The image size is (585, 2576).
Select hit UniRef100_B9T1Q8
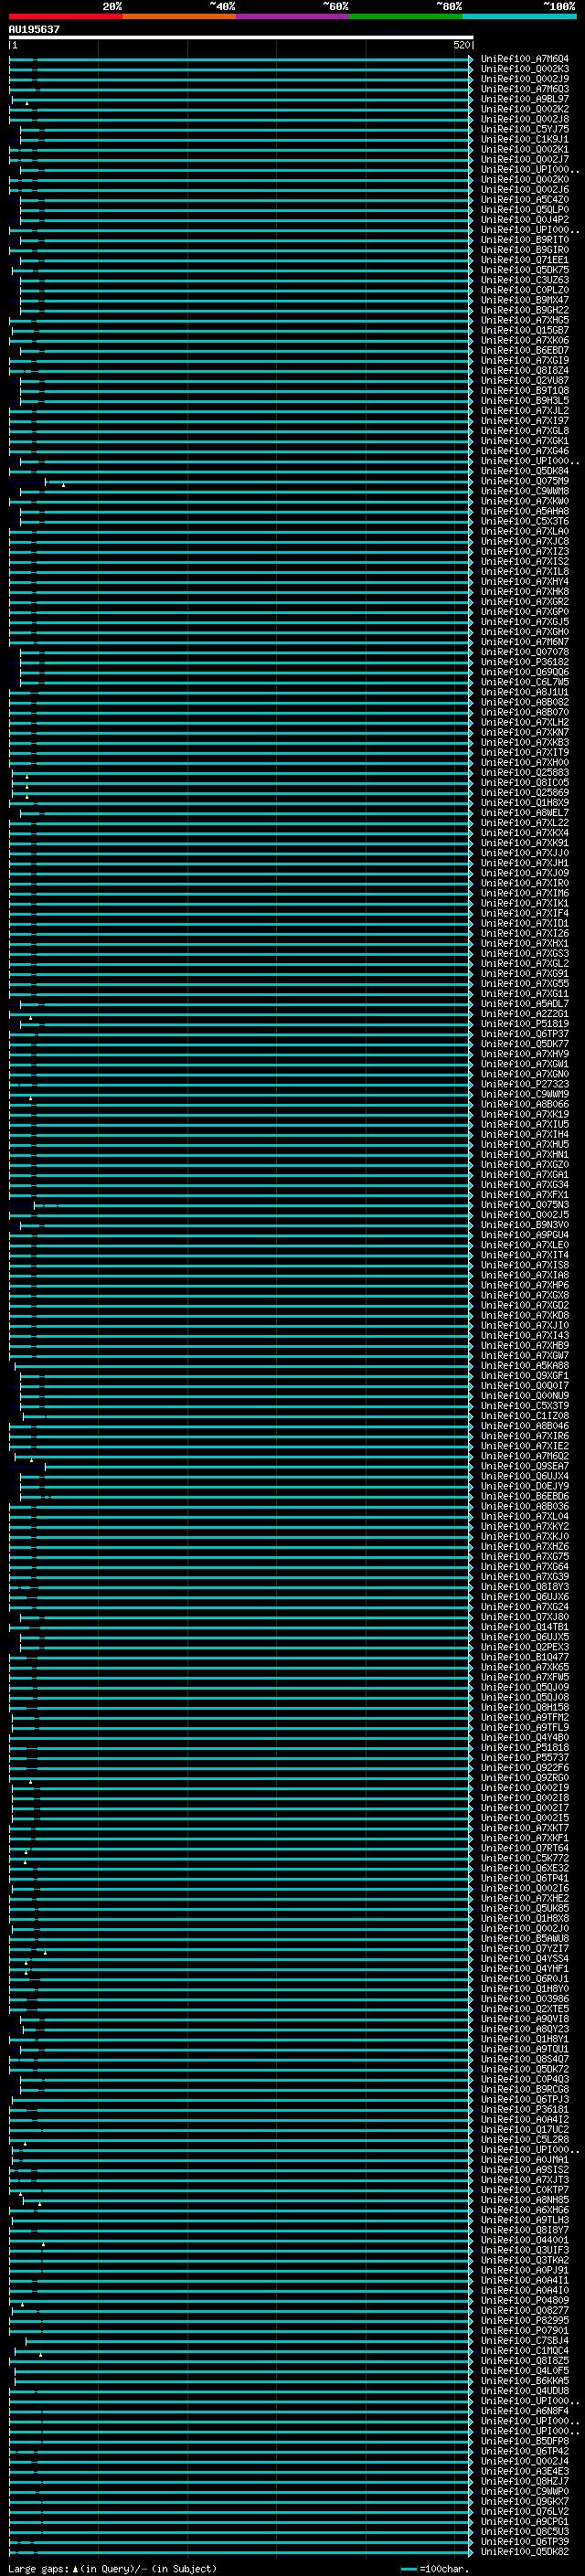point(525,391)
